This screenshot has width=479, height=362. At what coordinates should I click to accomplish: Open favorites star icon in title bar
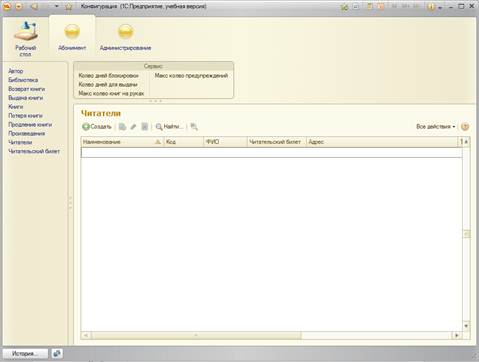click(x=68, y=6)
